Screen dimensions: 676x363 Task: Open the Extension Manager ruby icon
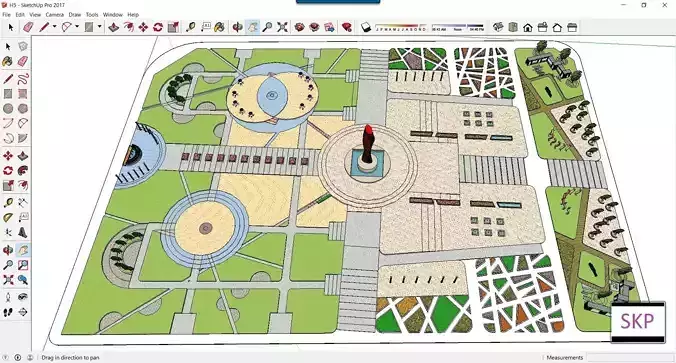tap(347, 27)
